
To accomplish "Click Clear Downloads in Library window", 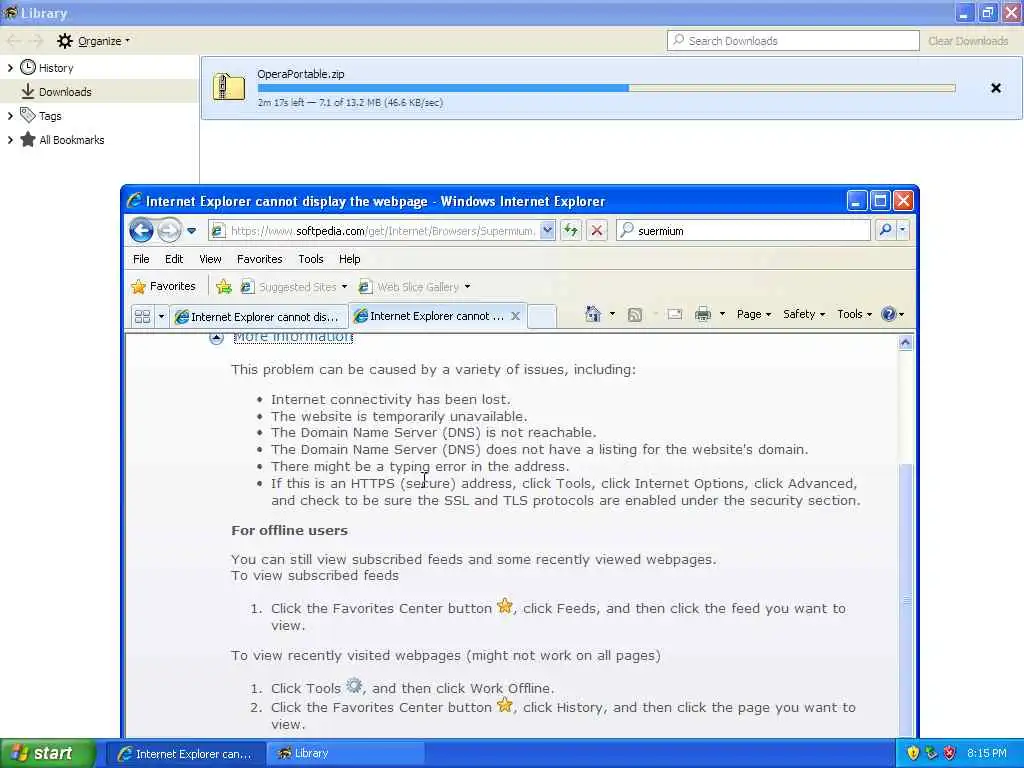I will point(968,41).
